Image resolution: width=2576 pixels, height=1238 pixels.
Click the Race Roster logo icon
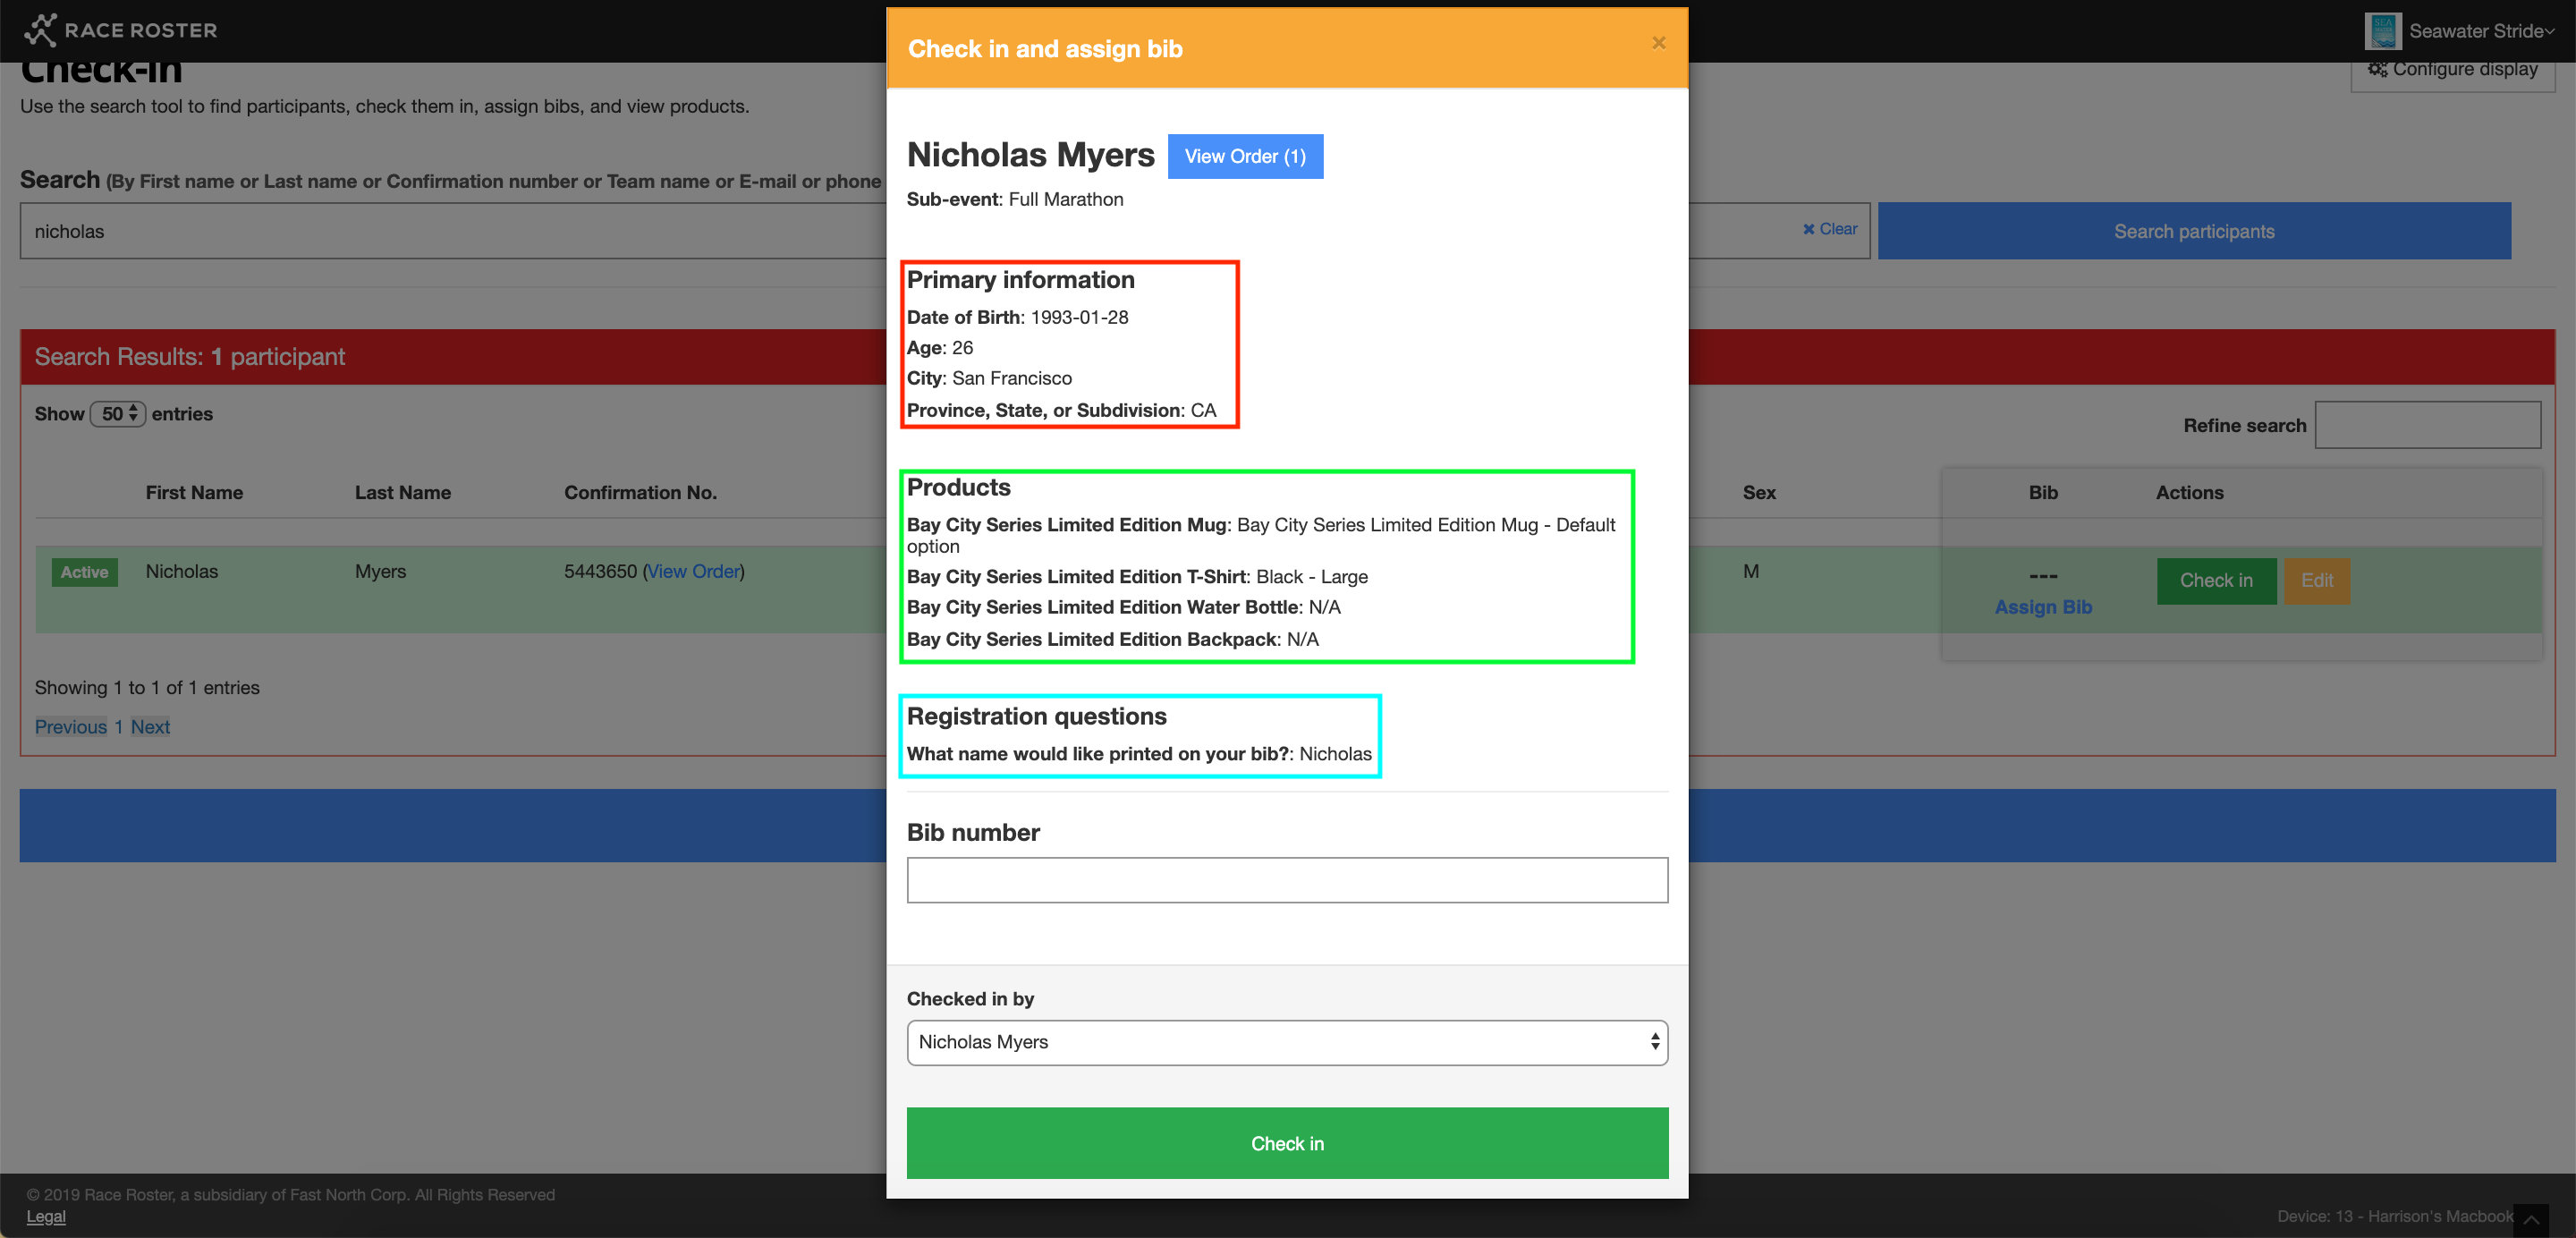click(40, 30)
